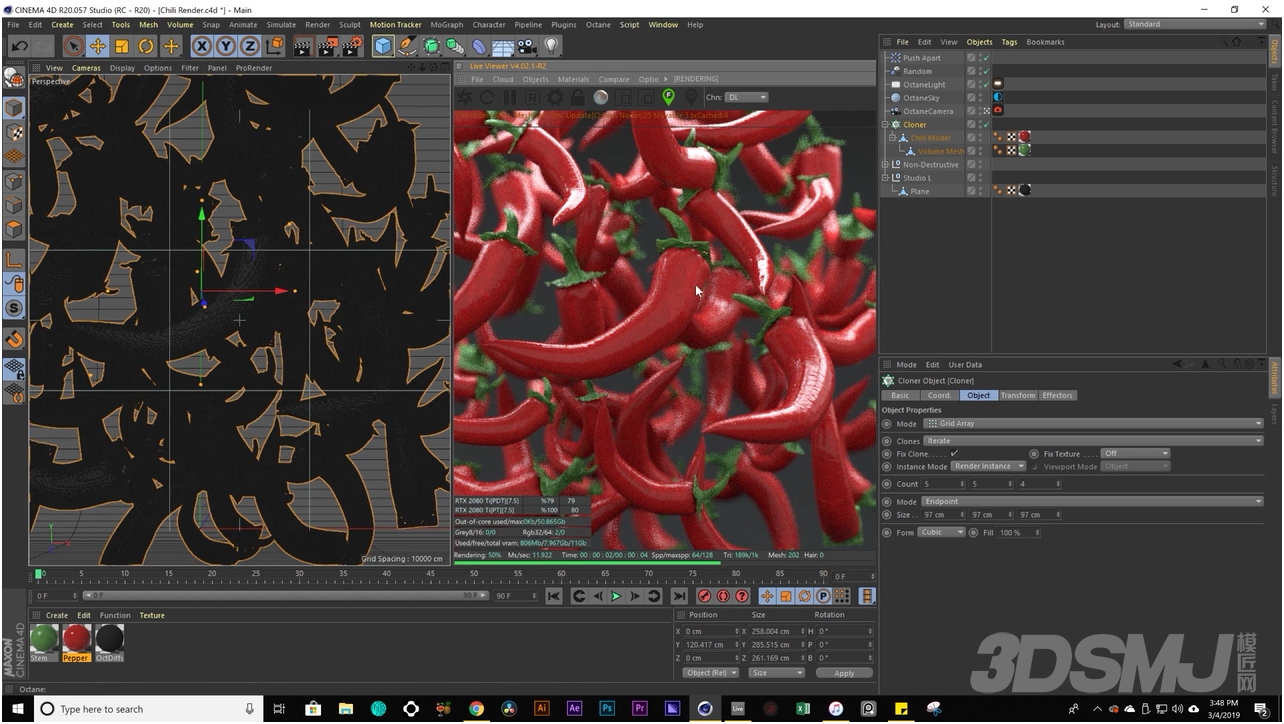This screenshot has width=1284, height=724.
Task: Open the green generators (subdivision) icon
Action: (431, 46)
